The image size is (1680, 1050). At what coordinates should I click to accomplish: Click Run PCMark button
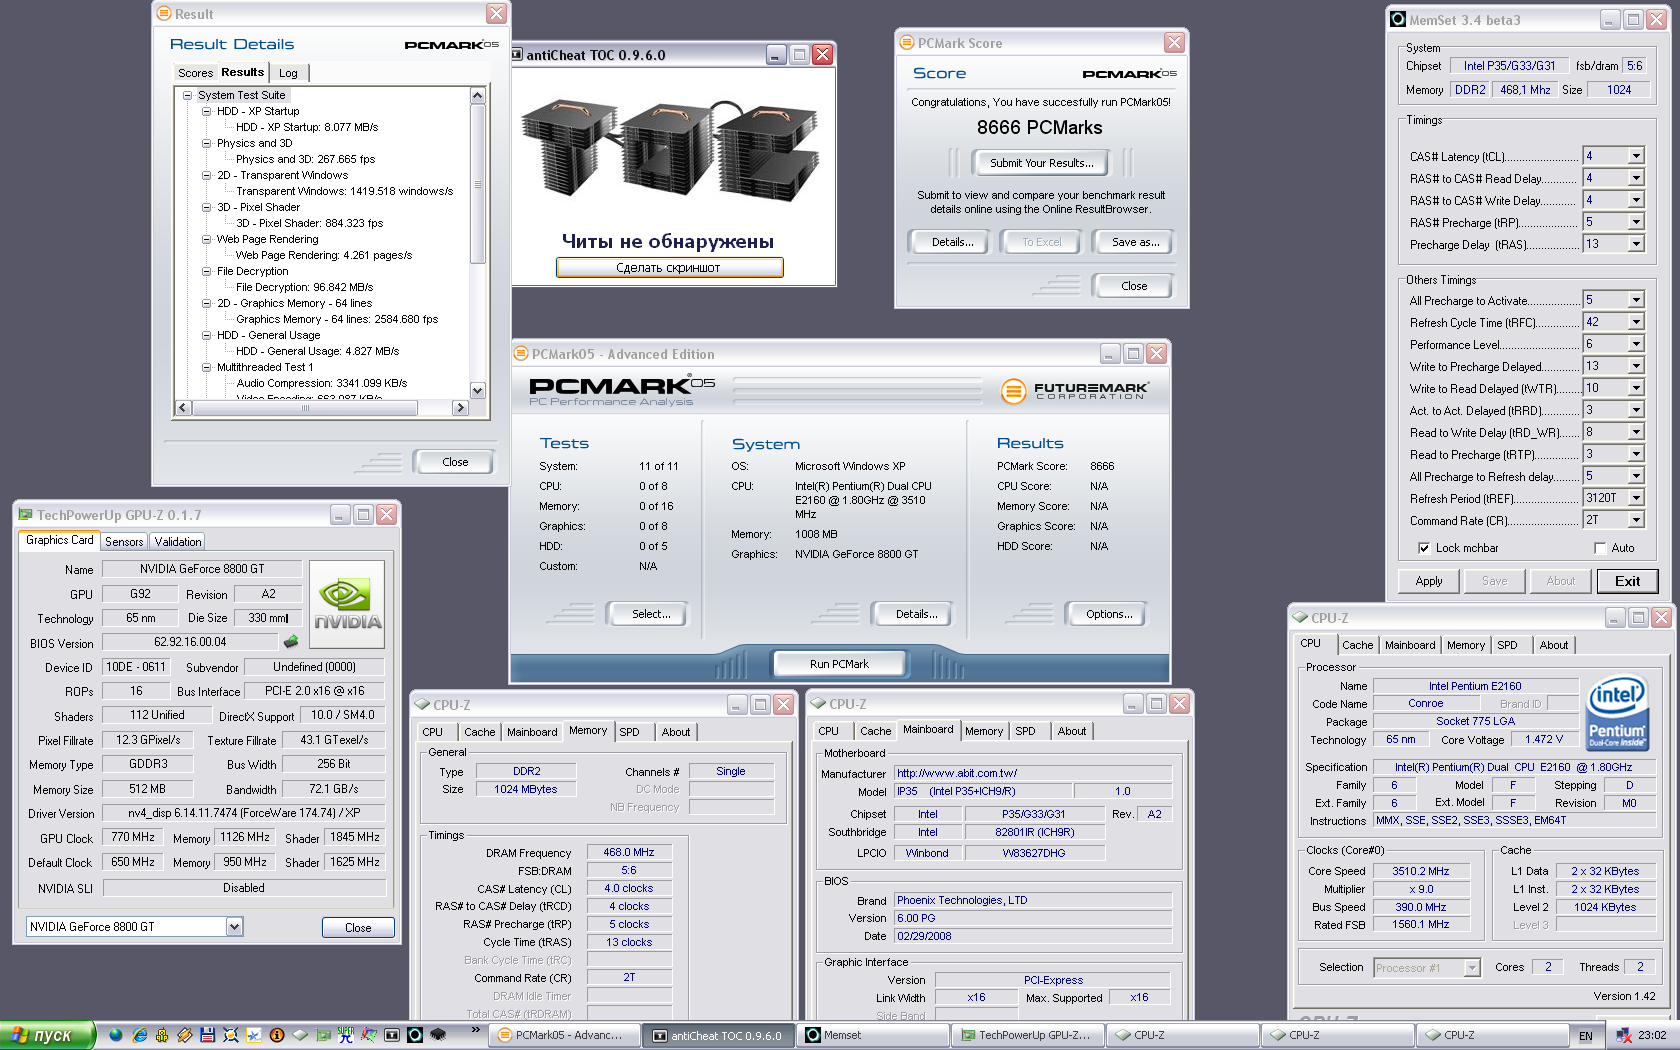point(839,664)
